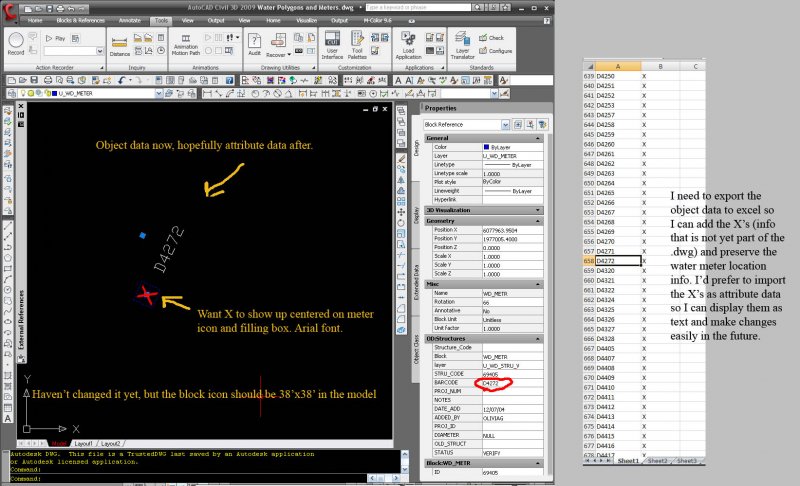Open the User Interface customization (CUI)

332,45
